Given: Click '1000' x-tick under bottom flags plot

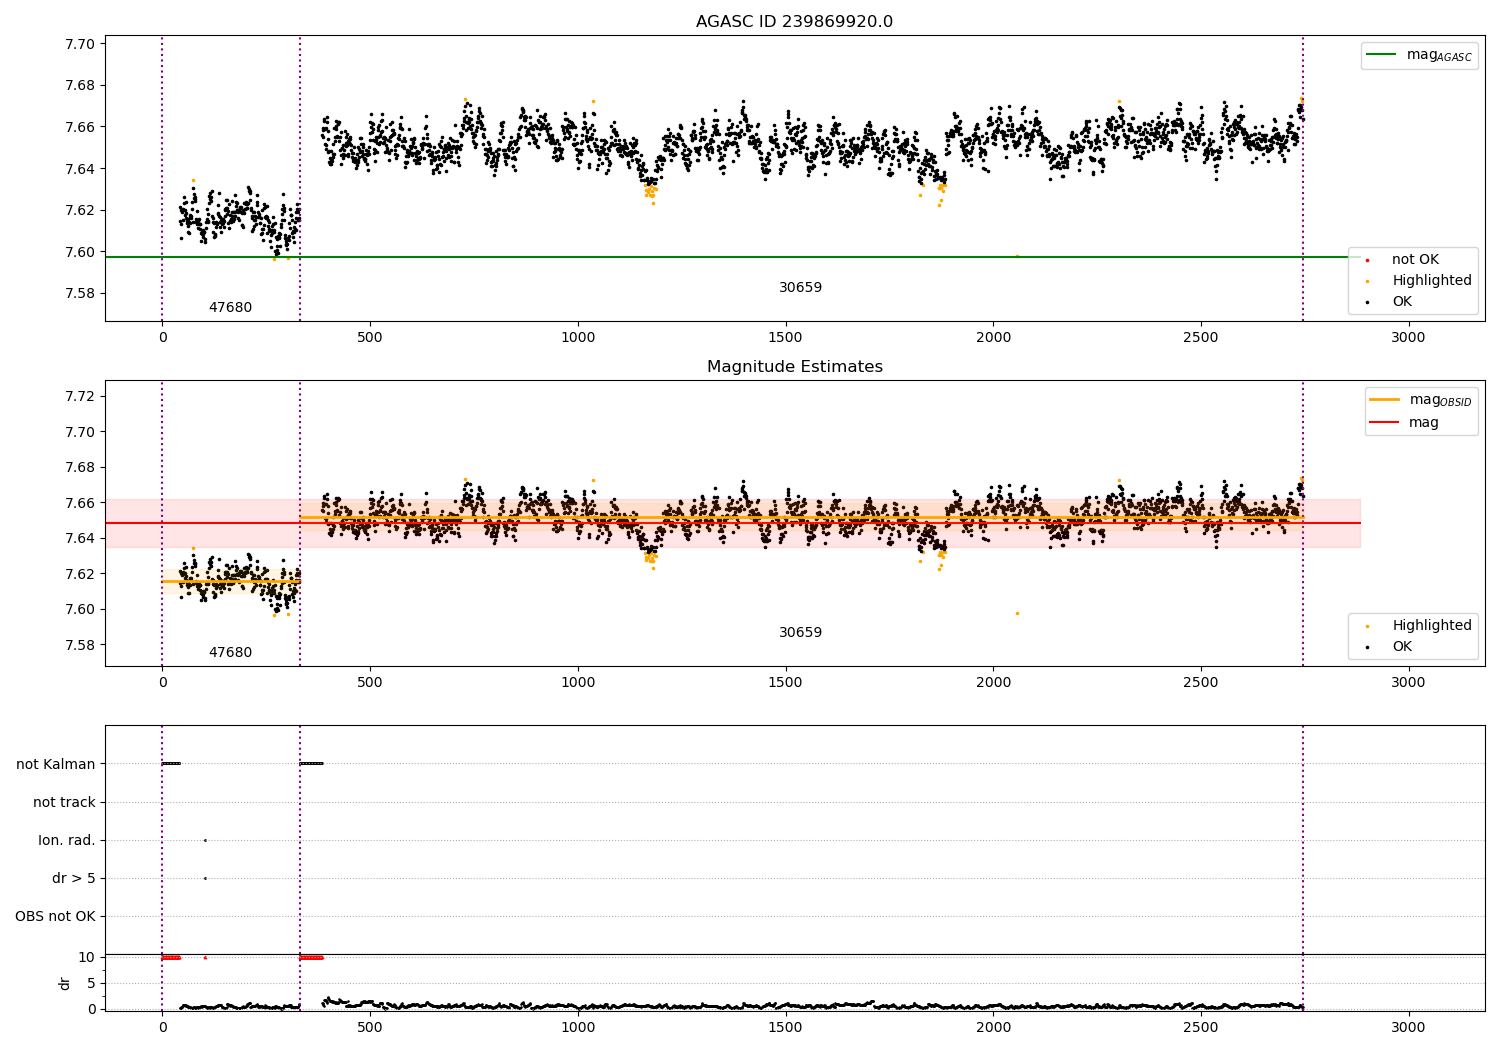Looking at the screenshot, I should 578,1026.
